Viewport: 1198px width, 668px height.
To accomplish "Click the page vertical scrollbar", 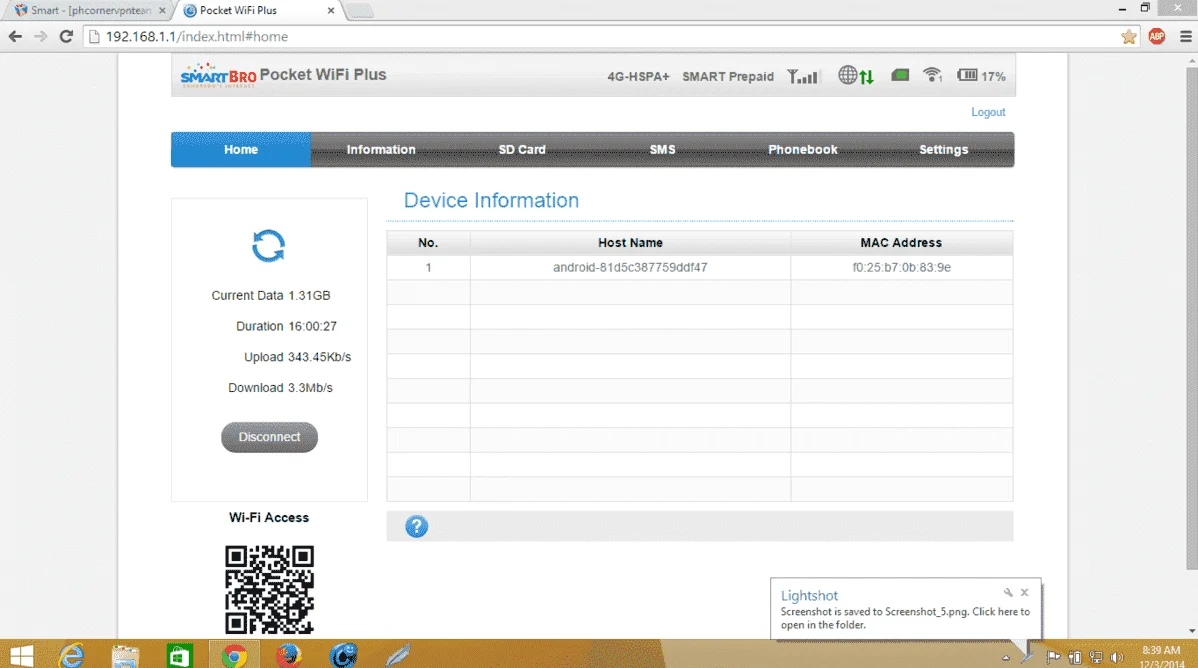I will 1191,317.
